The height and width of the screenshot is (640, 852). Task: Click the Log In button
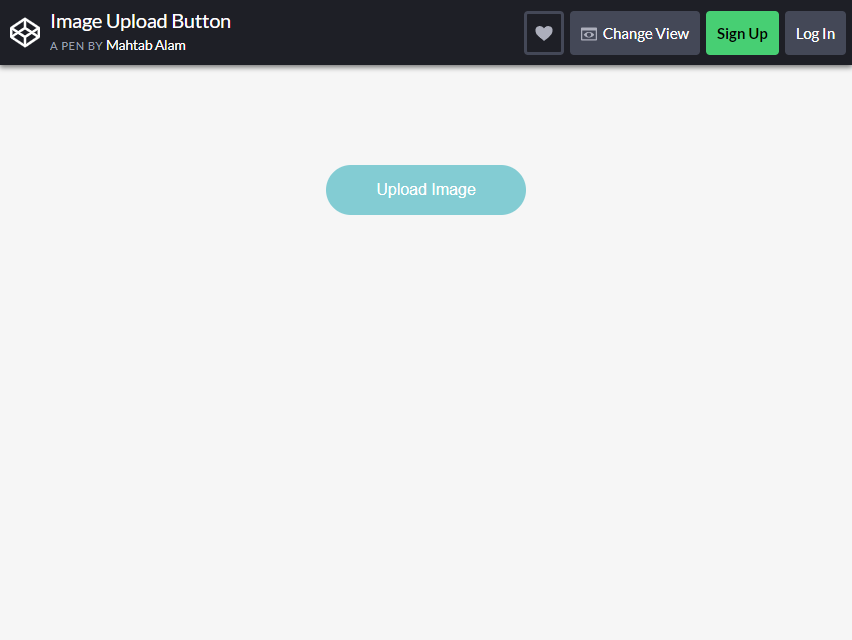[x=815, y=33]
